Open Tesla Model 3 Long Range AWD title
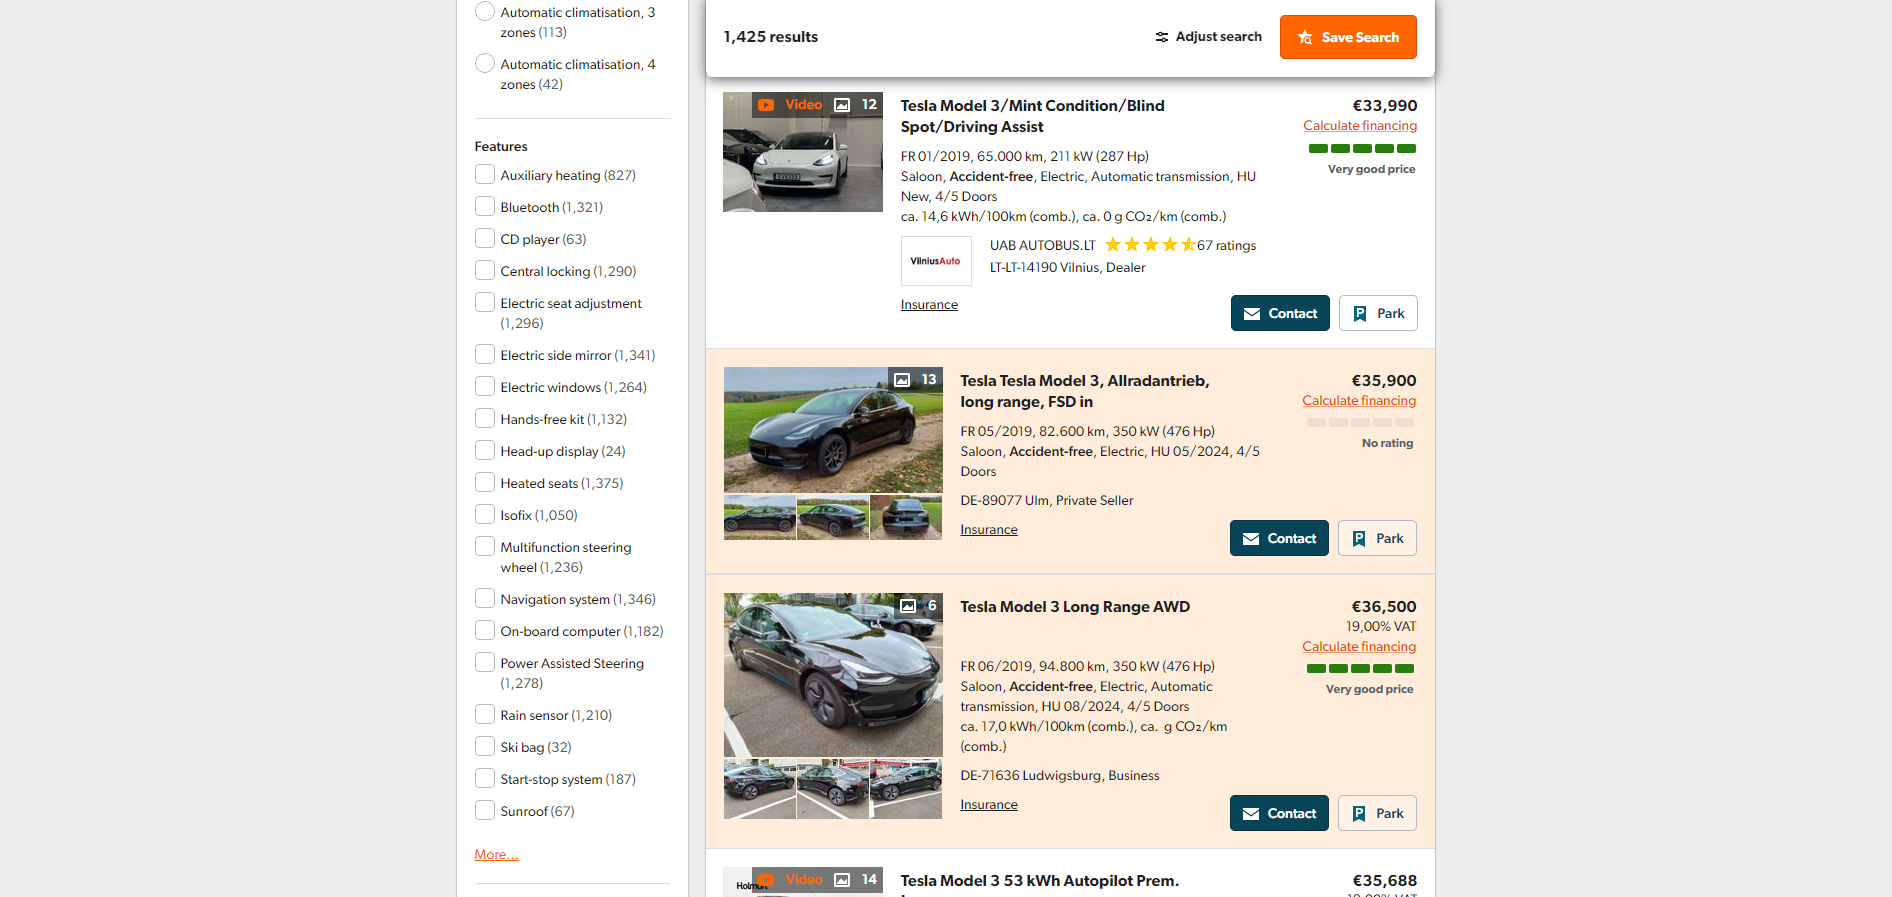Viewport: 1892px width, 897px height. [x=1075, y=607]
